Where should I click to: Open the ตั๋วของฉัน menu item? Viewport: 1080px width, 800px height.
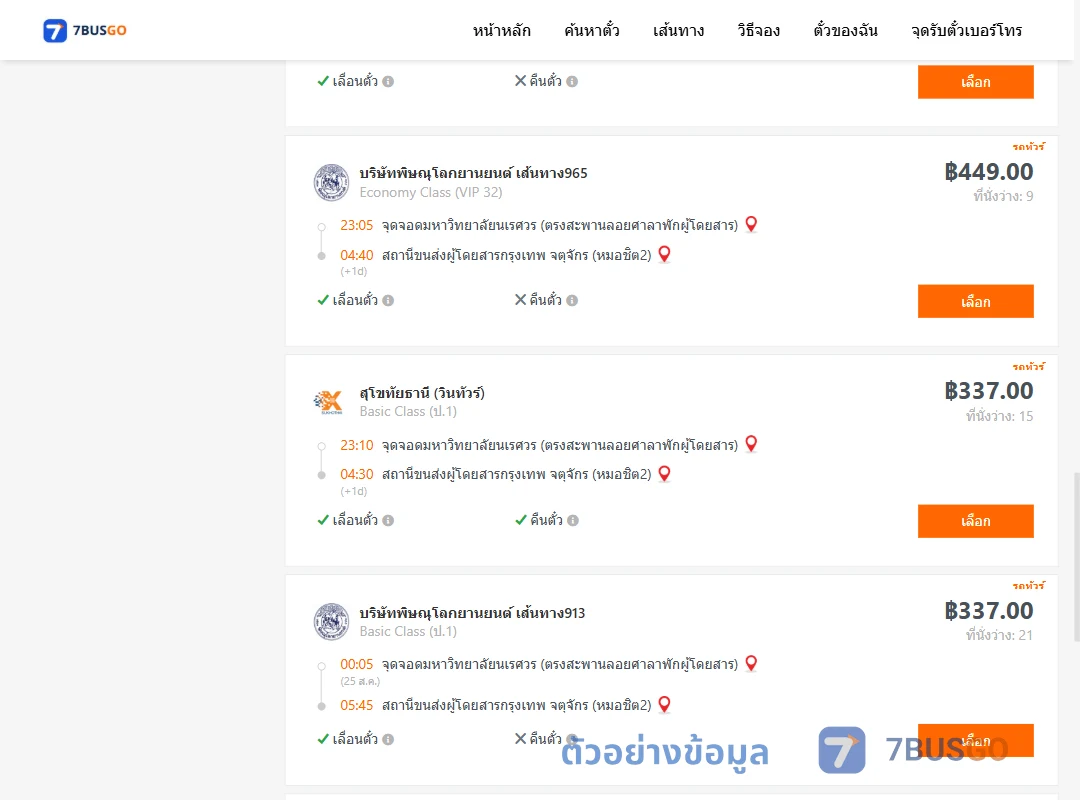[845, 30]
